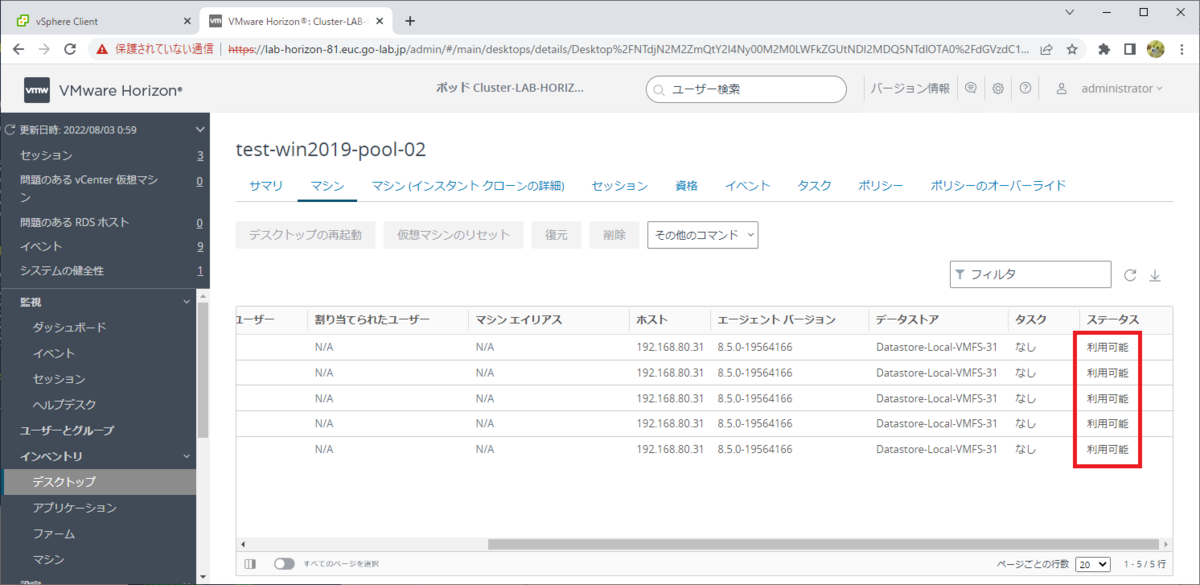Image resolution: width=1200 pixels, height=585 pixels.
Task: Open the settings gear icon in Horizon header
Action: (998, 88)
